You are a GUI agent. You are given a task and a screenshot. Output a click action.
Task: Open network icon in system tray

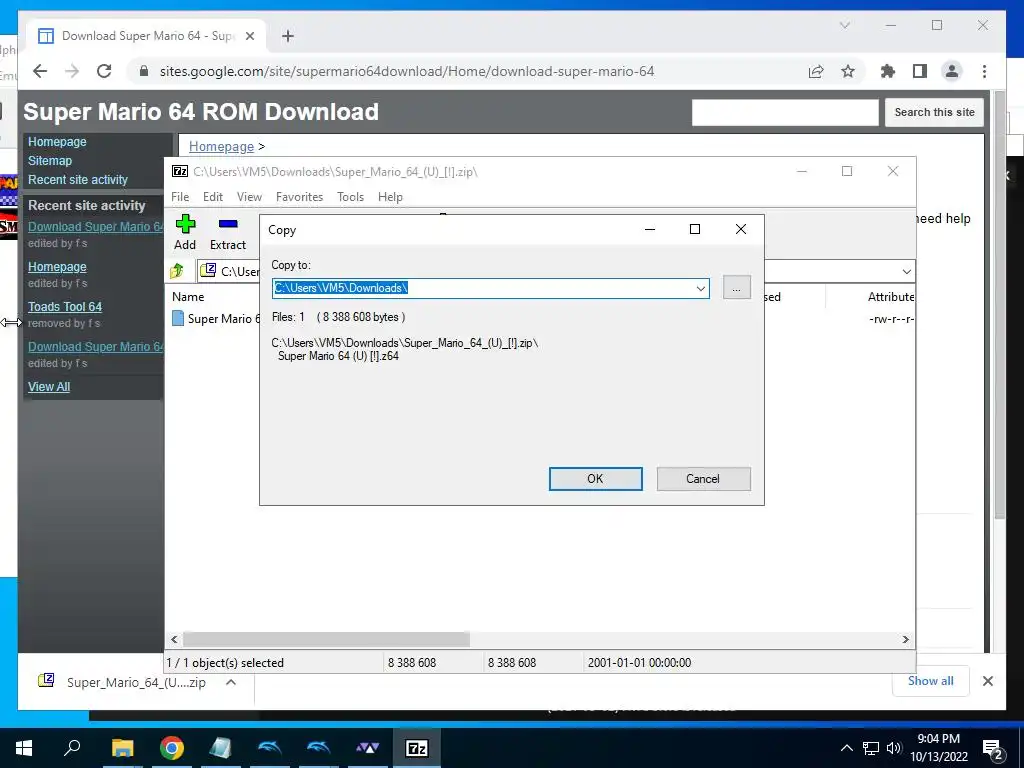pos(871,748)
